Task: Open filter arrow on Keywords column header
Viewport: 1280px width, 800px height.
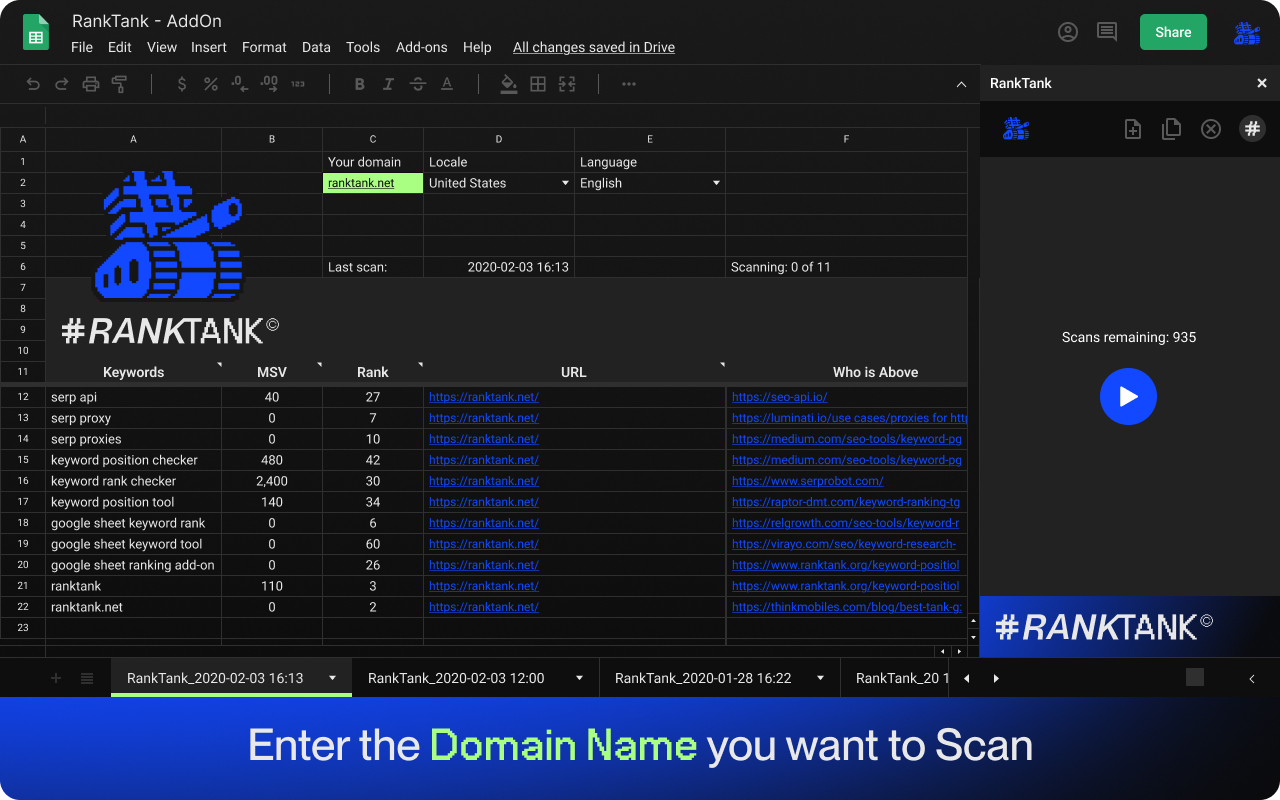Action: click(218, 365)
